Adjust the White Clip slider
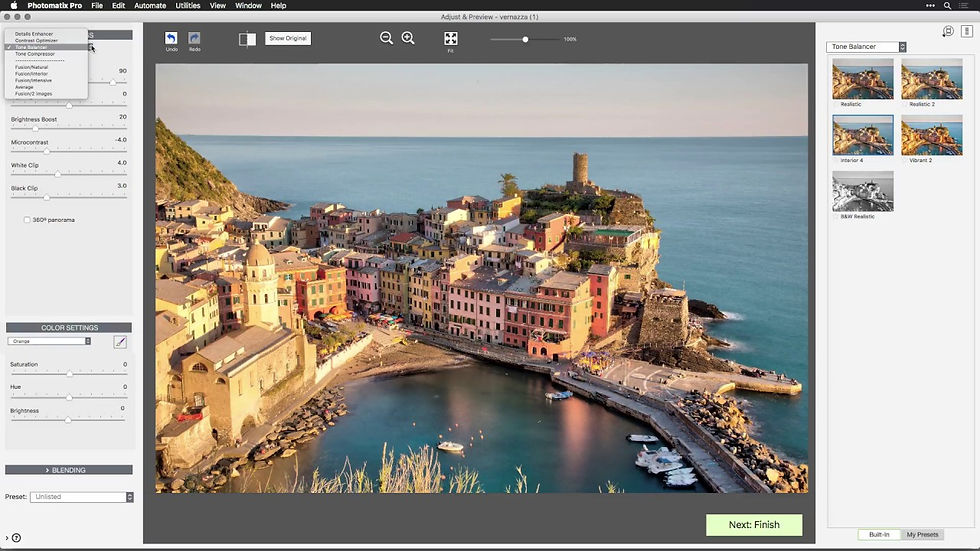The height and width of the screenshot is (551, 980). (69, 174)
